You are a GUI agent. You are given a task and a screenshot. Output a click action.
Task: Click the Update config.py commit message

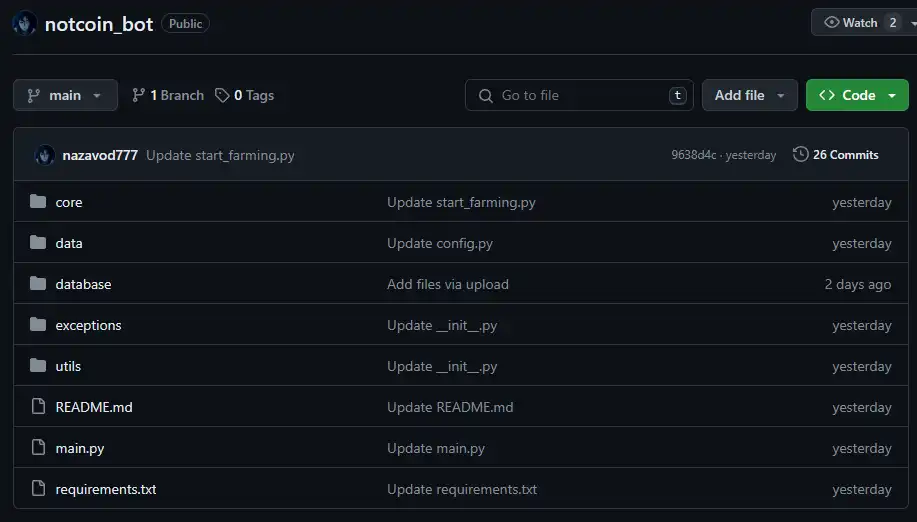(x=440, y=243)
